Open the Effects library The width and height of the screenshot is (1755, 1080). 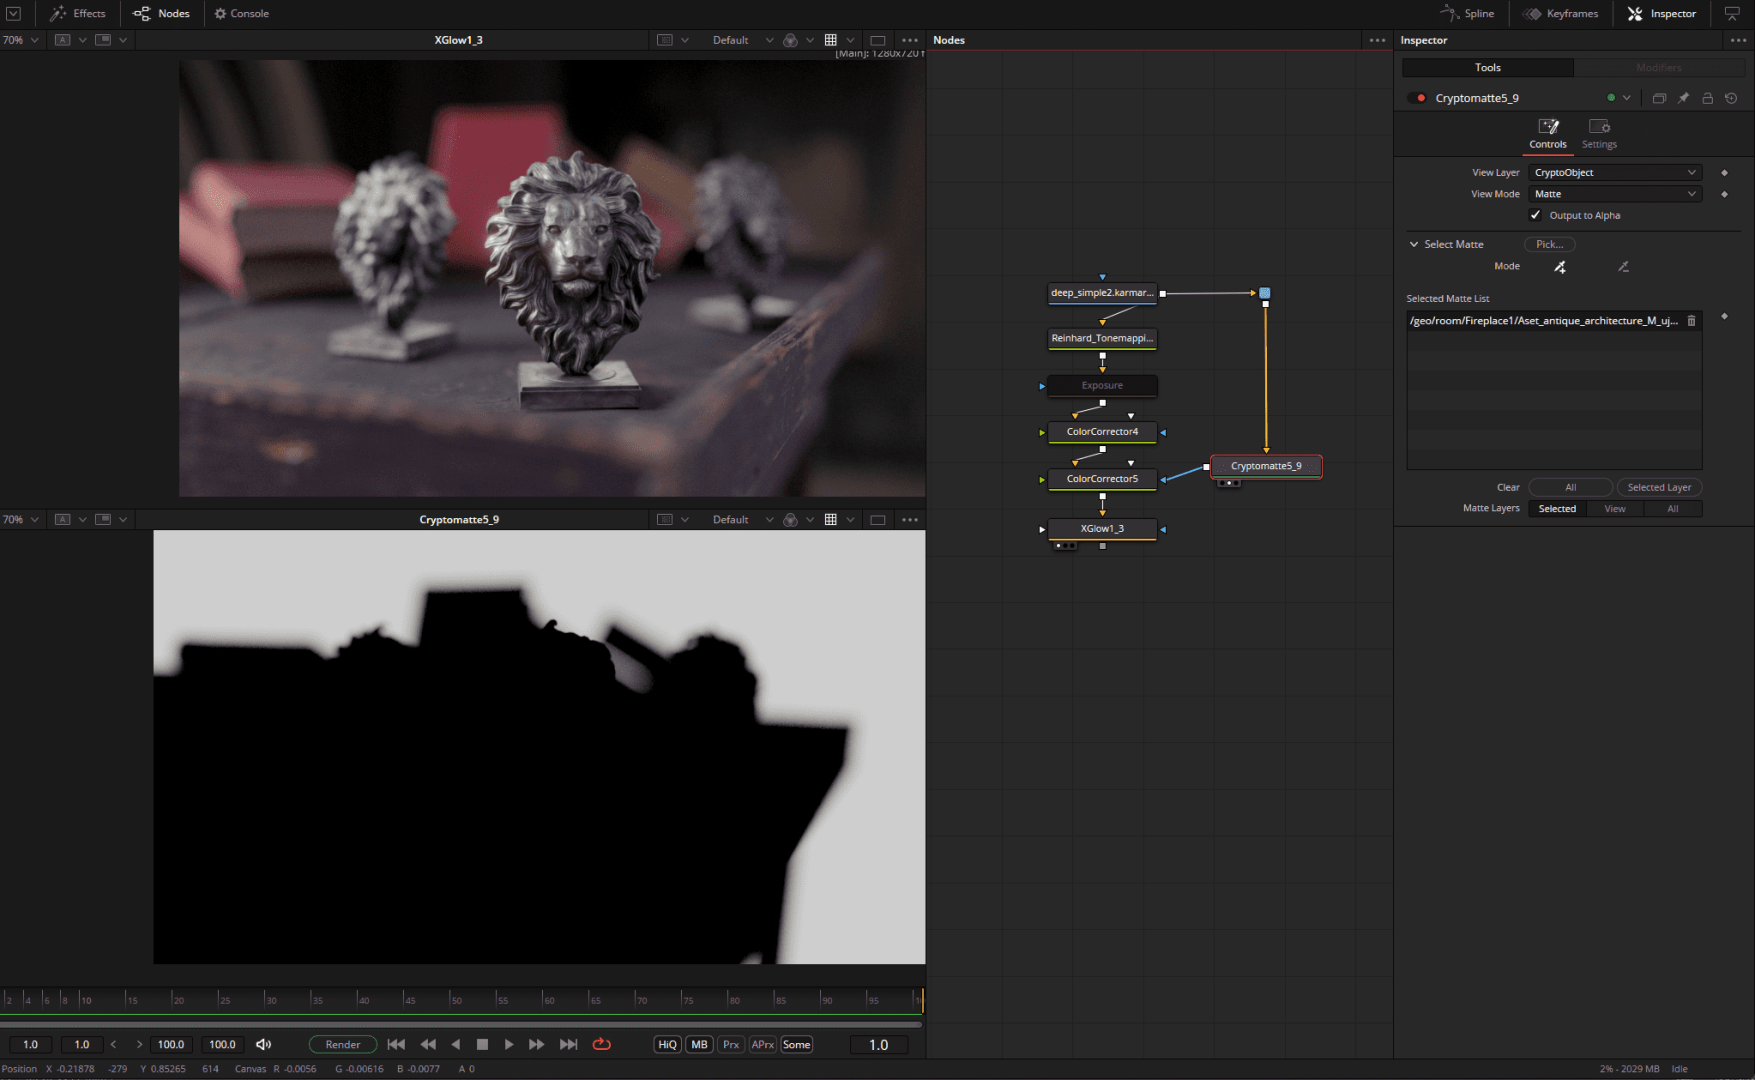(x=78, y=13)
